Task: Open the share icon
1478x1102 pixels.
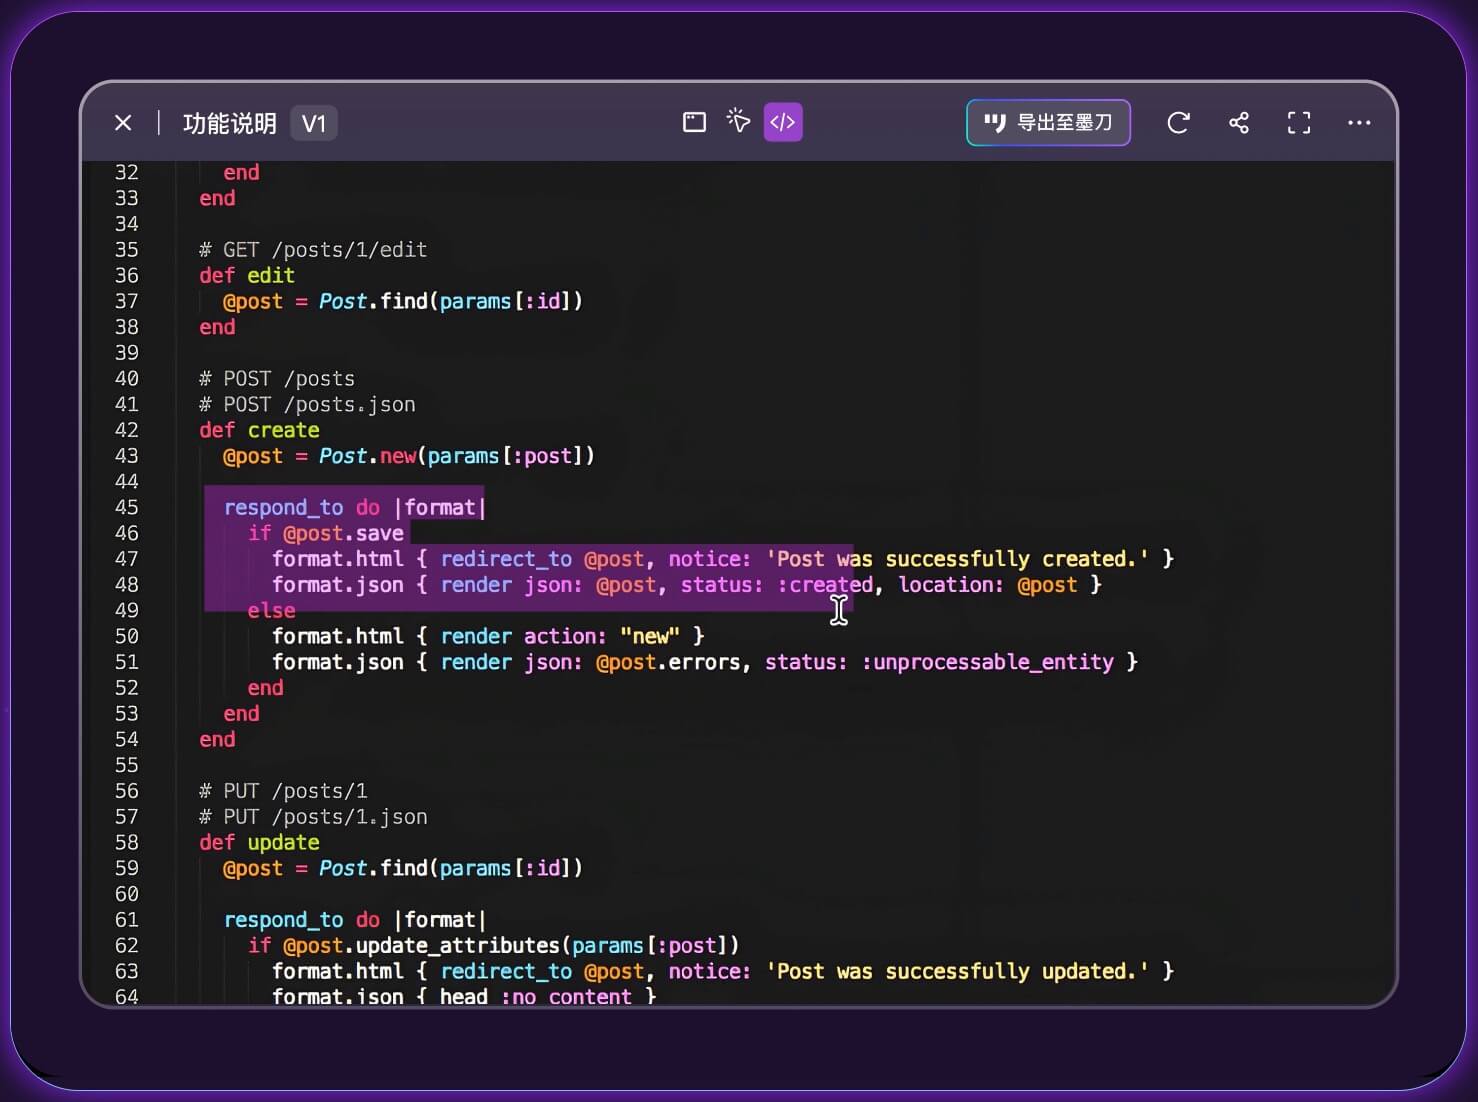Action: (1239, 123)
